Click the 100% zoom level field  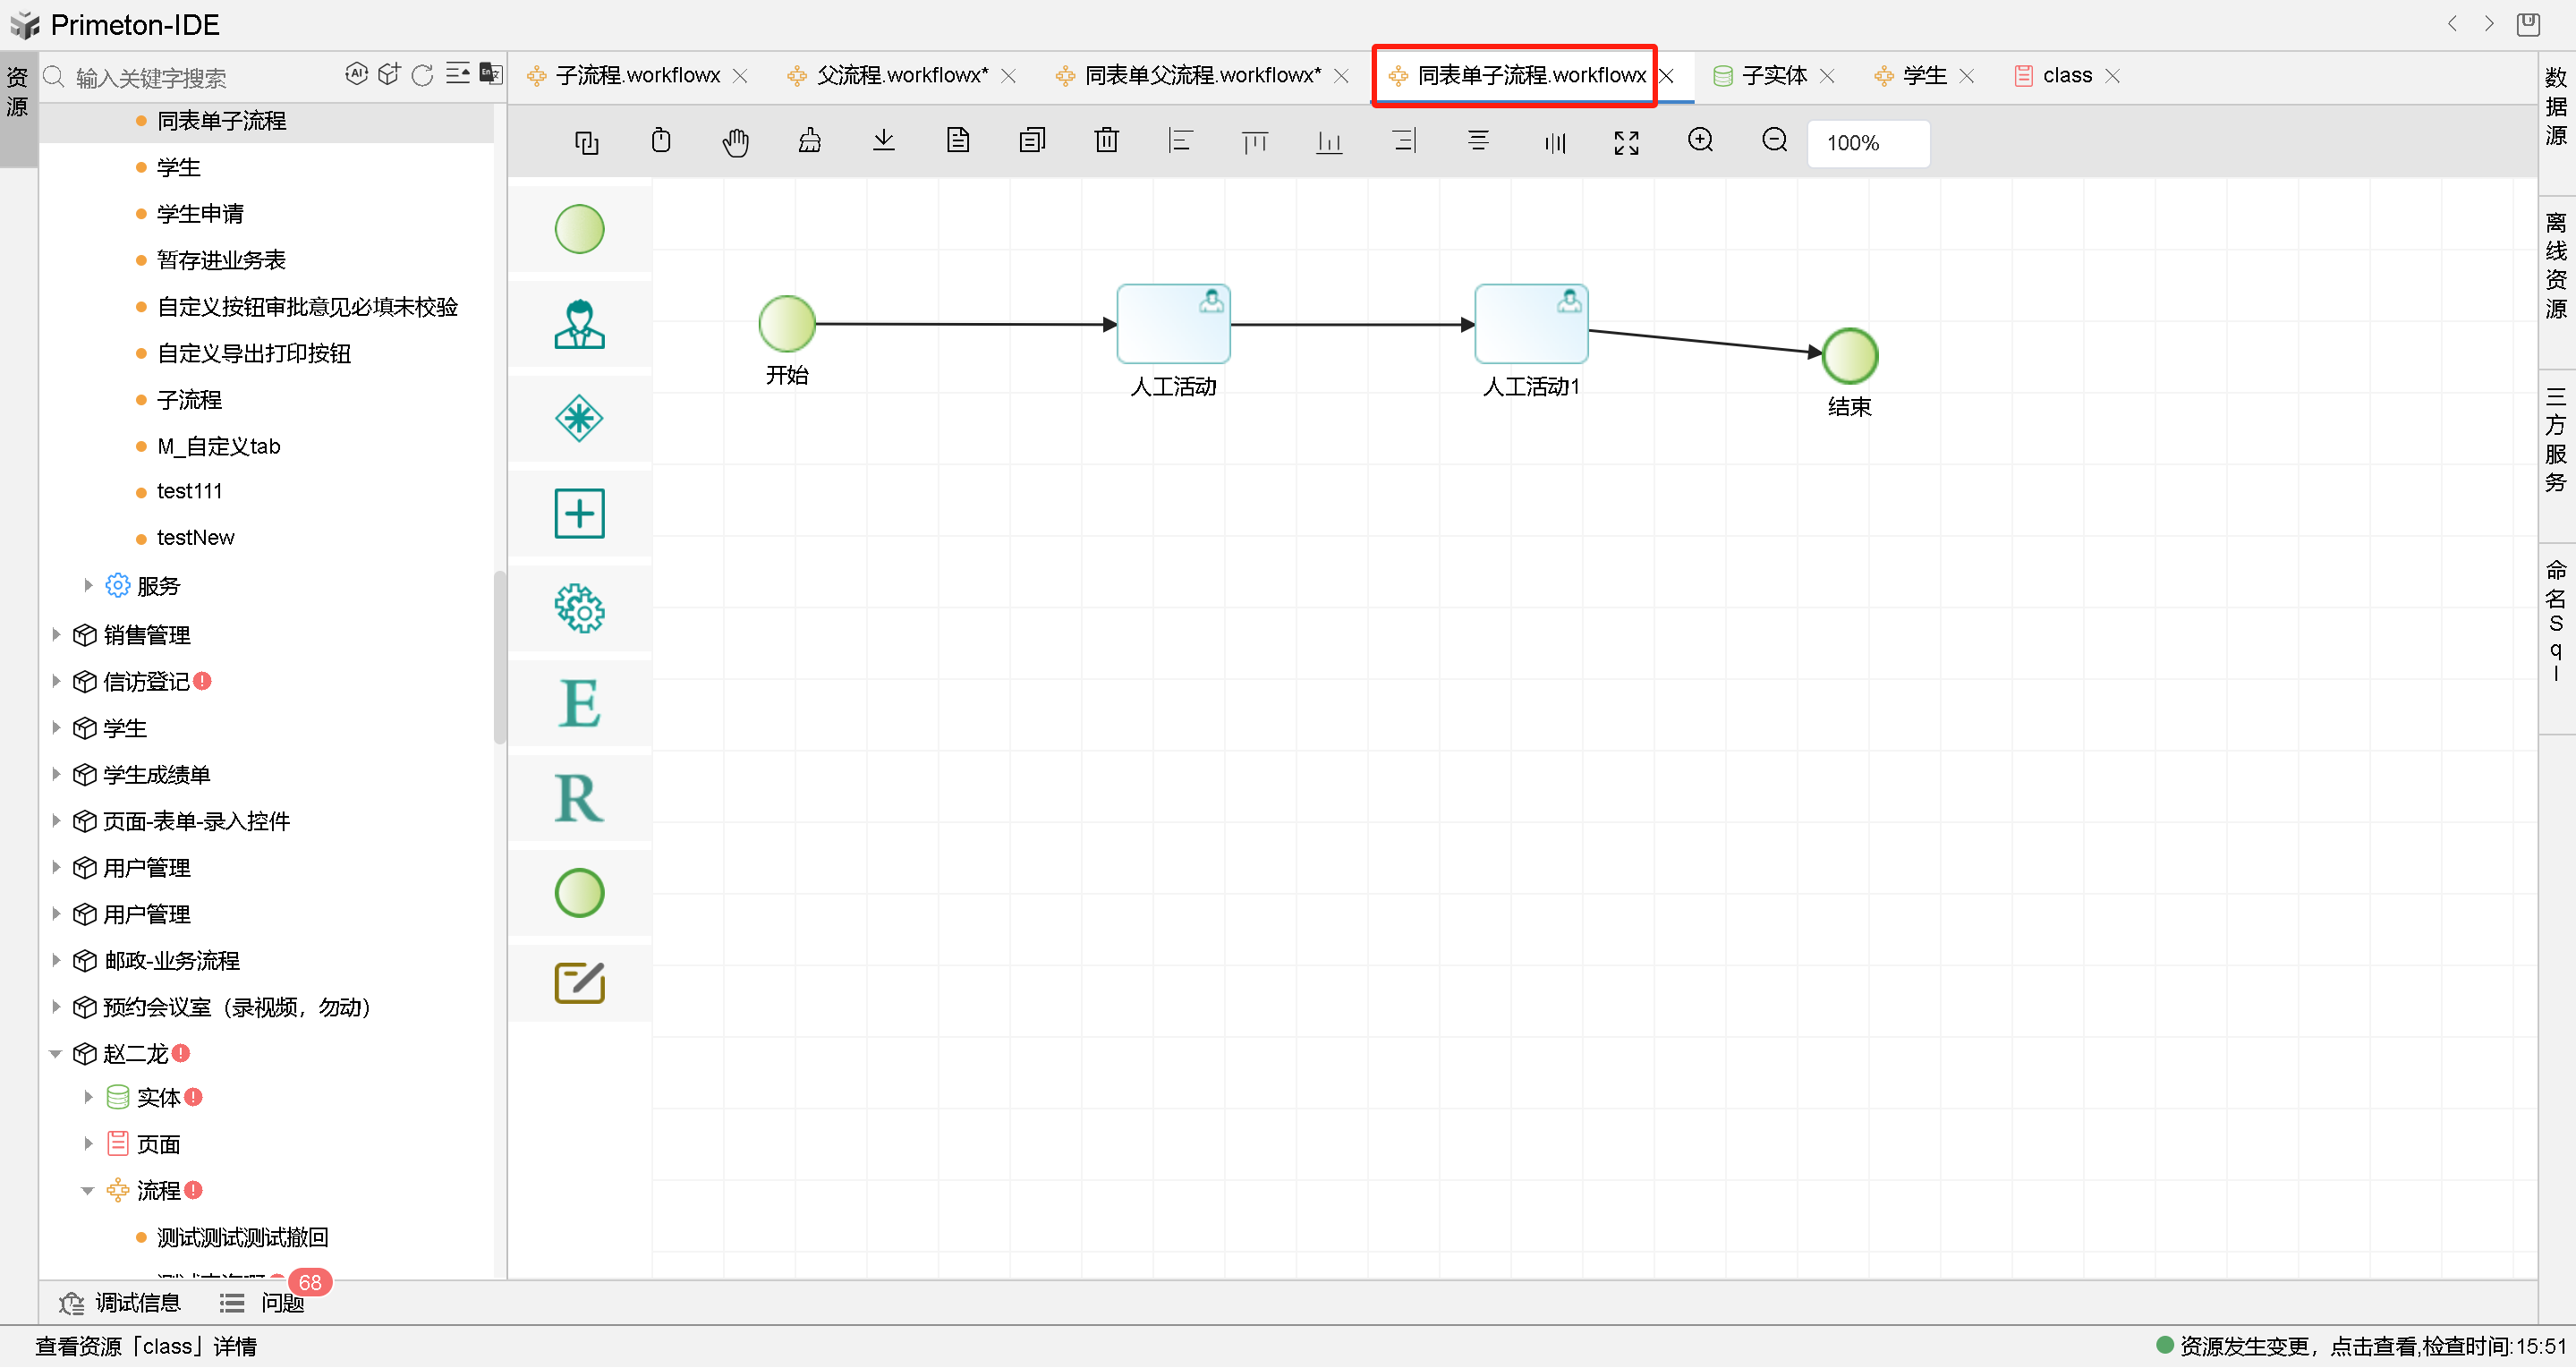tap(1866, 143)
